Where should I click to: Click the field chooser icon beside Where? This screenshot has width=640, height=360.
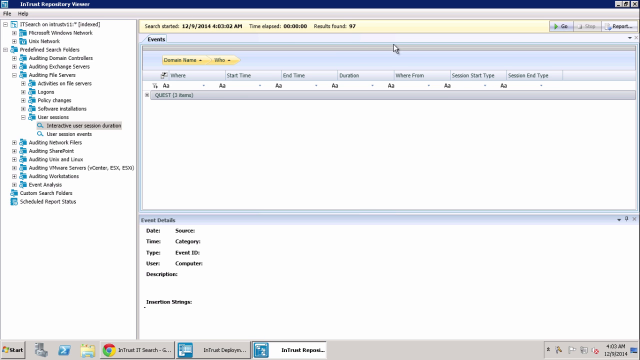[x=164, y=76]
